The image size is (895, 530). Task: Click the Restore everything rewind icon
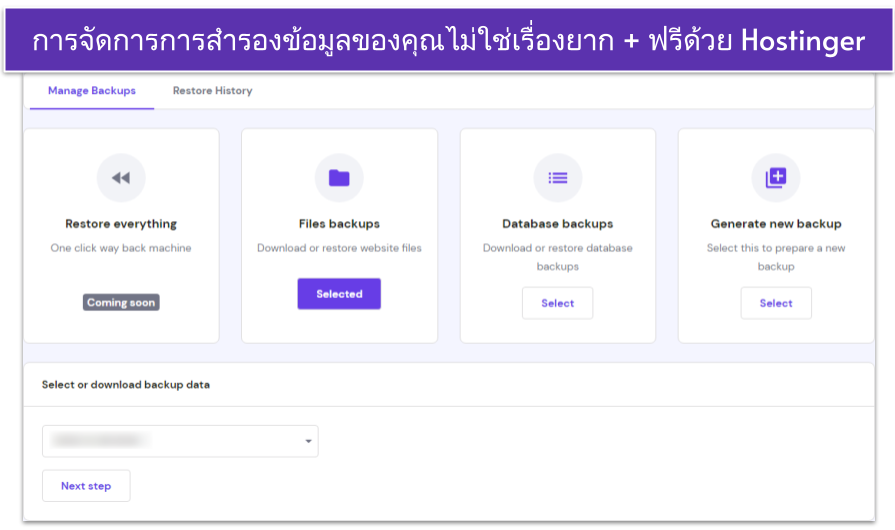click(x=121, y=178)
